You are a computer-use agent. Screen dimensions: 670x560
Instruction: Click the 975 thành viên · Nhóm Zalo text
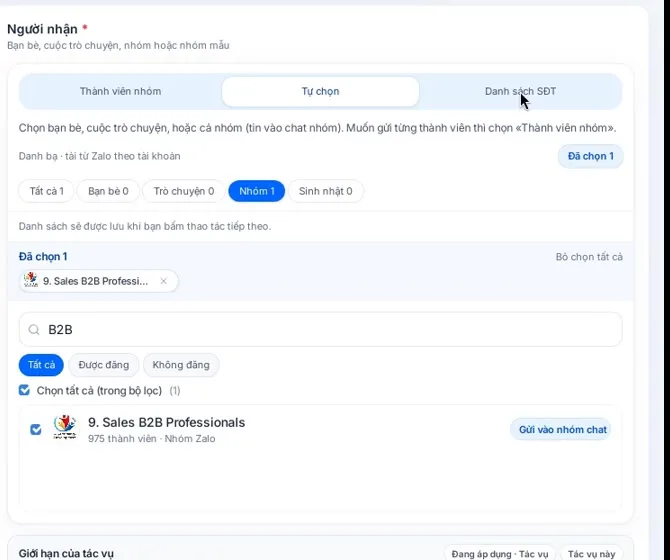point(152,439)
